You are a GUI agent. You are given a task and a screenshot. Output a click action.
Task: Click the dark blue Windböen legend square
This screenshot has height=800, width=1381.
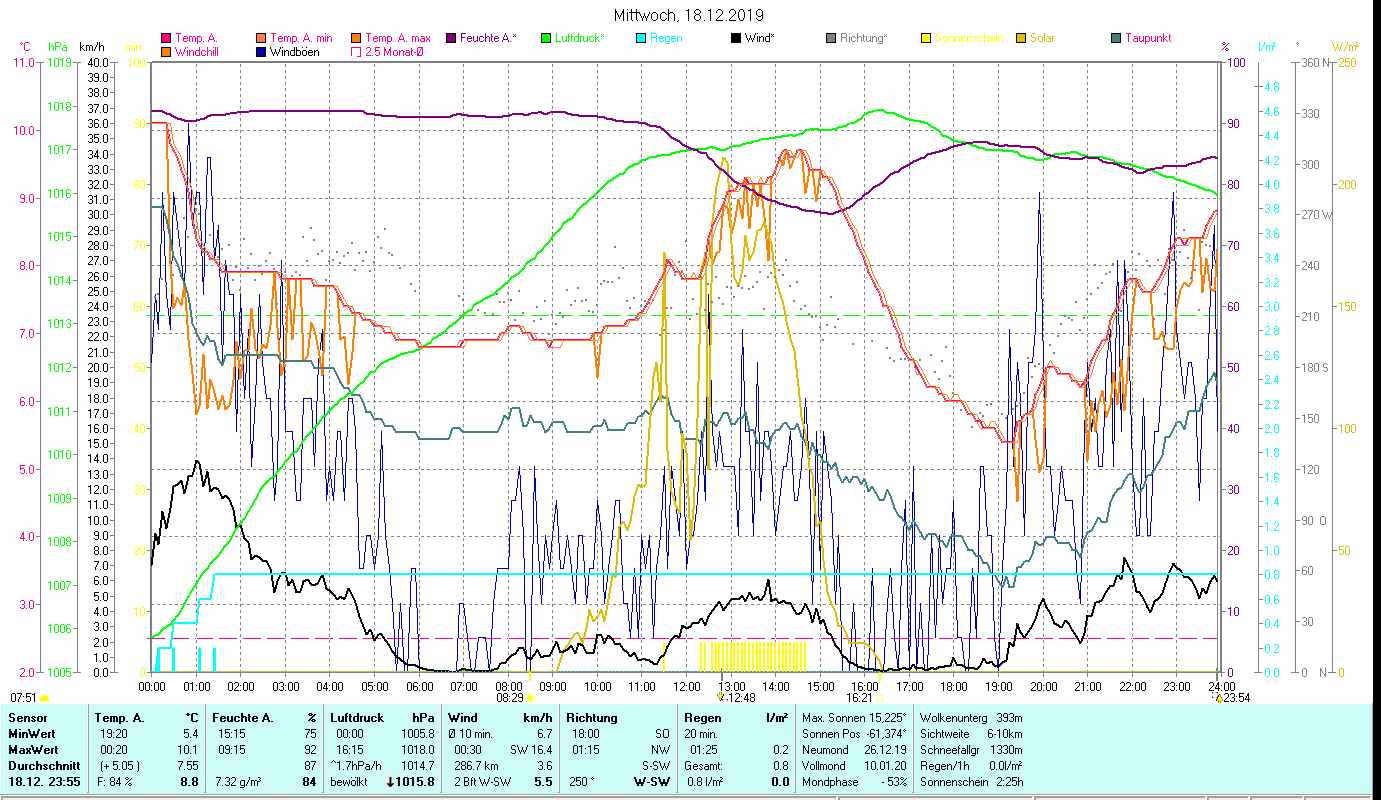coord(261,52)
